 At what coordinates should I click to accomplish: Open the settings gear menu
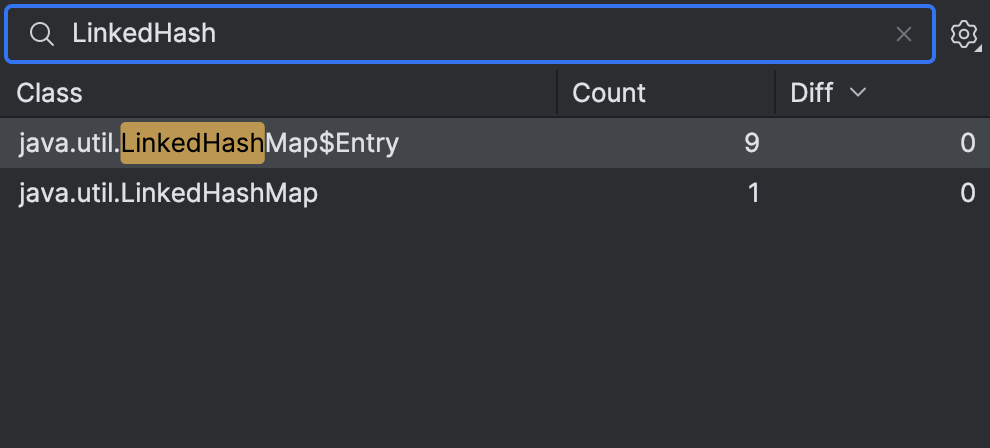[x=963, y=35]
